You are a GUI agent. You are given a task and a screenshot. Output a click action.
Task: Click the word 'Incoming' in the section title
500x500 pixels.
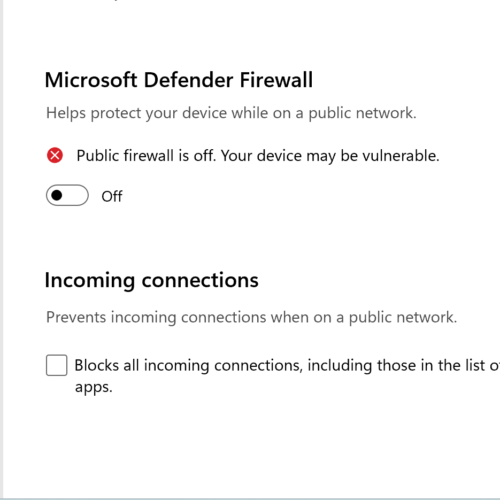pyautogui.click(x=90, y=281)
